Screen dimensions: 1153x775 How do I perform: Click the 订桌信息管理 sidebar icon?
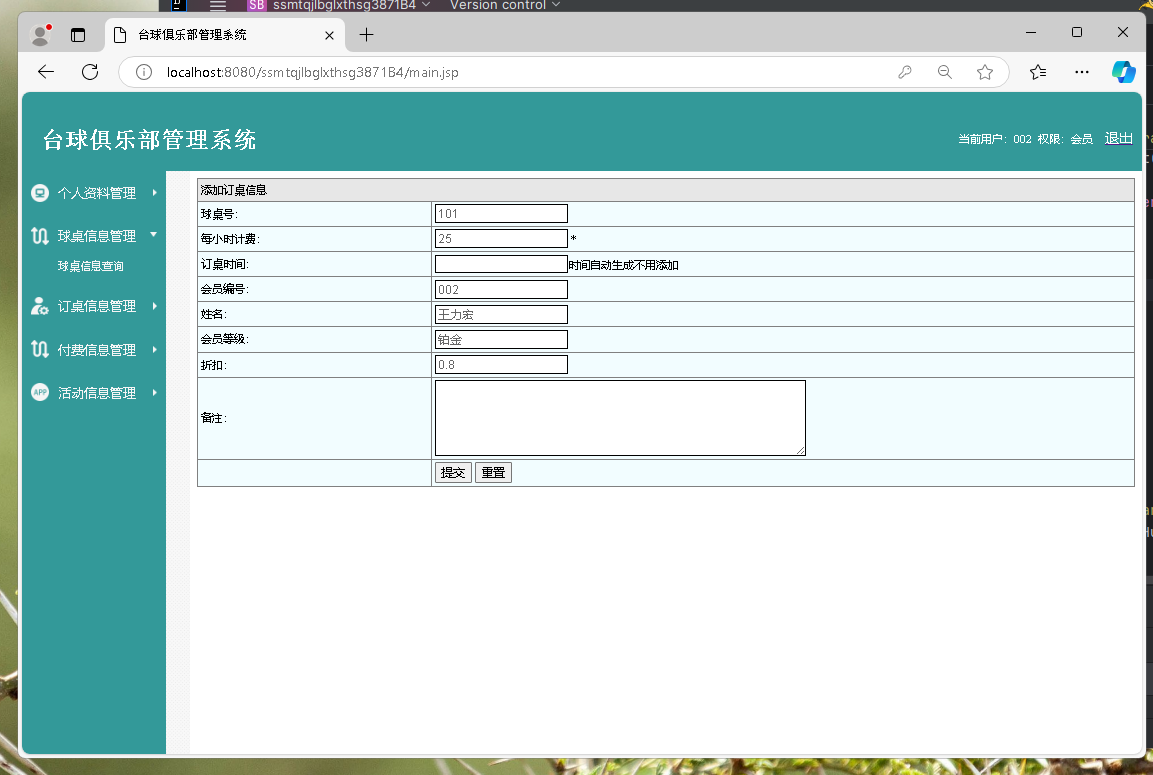(40, 306)
